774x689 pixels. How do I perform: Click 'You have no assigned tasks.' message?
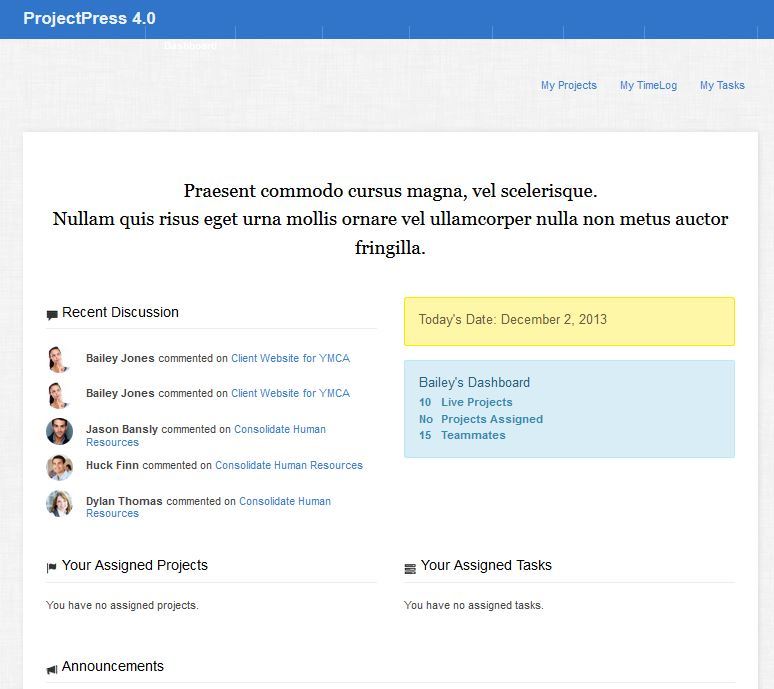pos(473,605)
